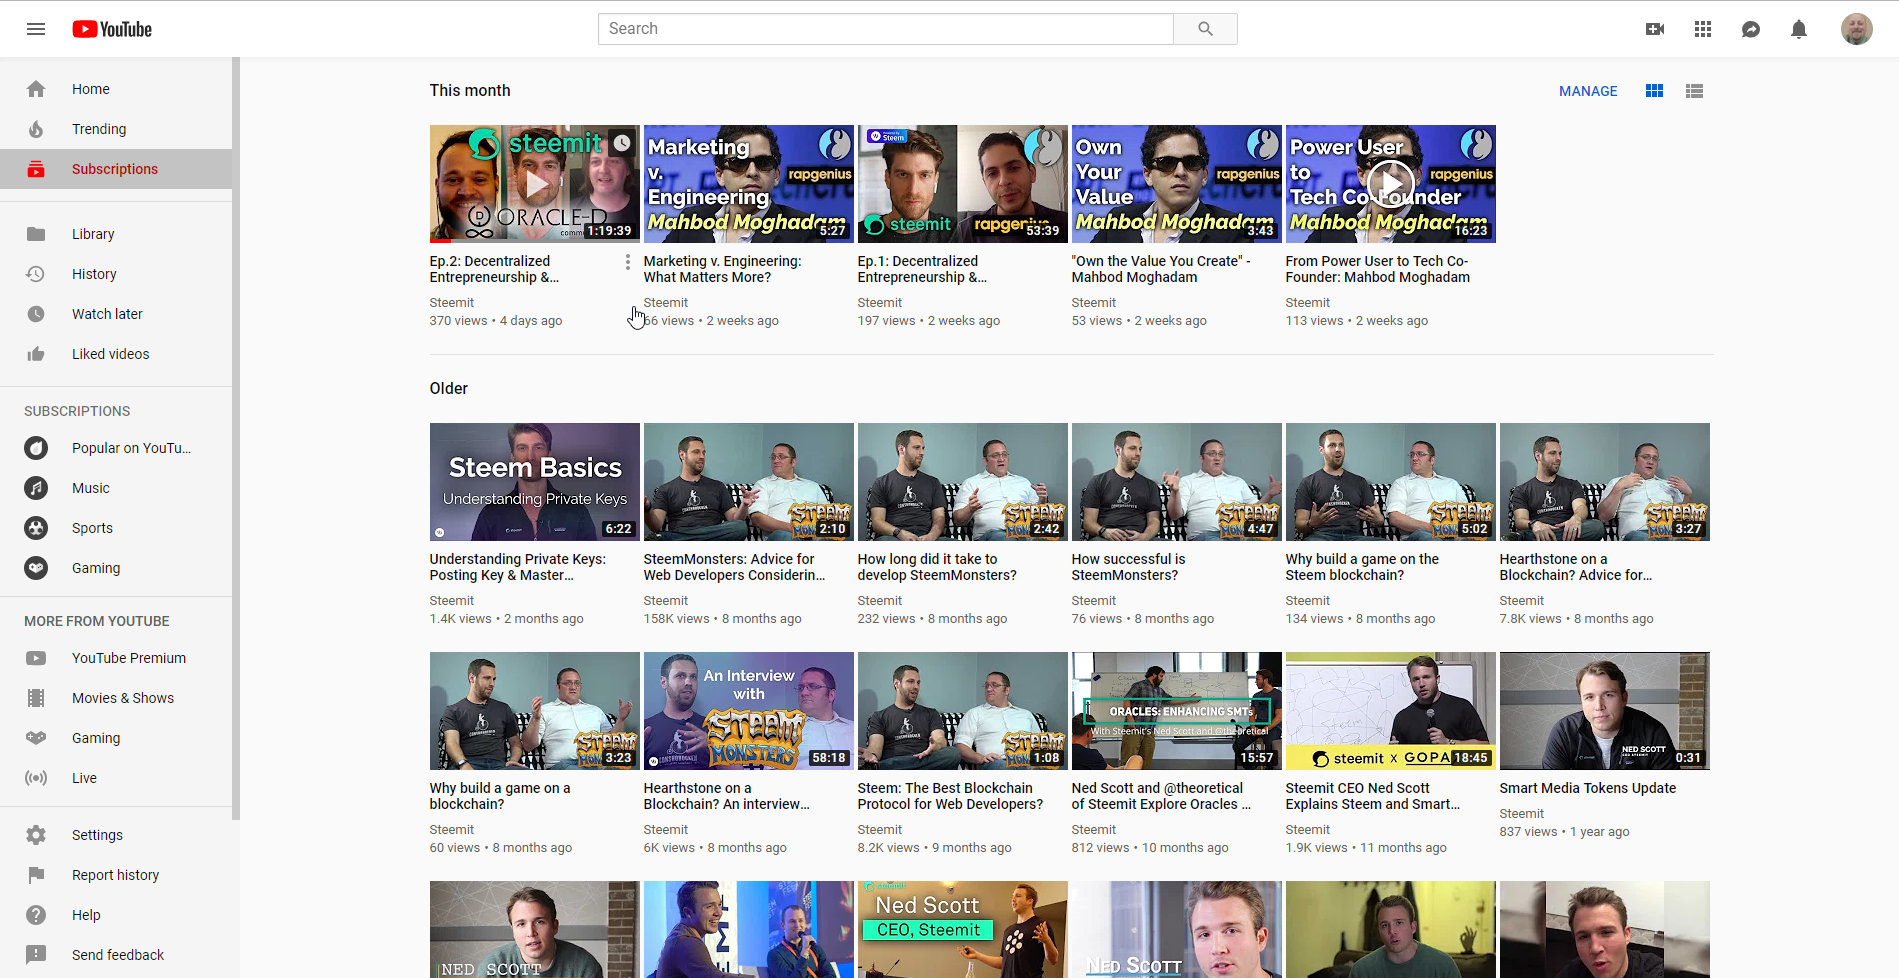The image size is (1899, 978).
Task: Switch to list view layout
Action: (1694, 91)
